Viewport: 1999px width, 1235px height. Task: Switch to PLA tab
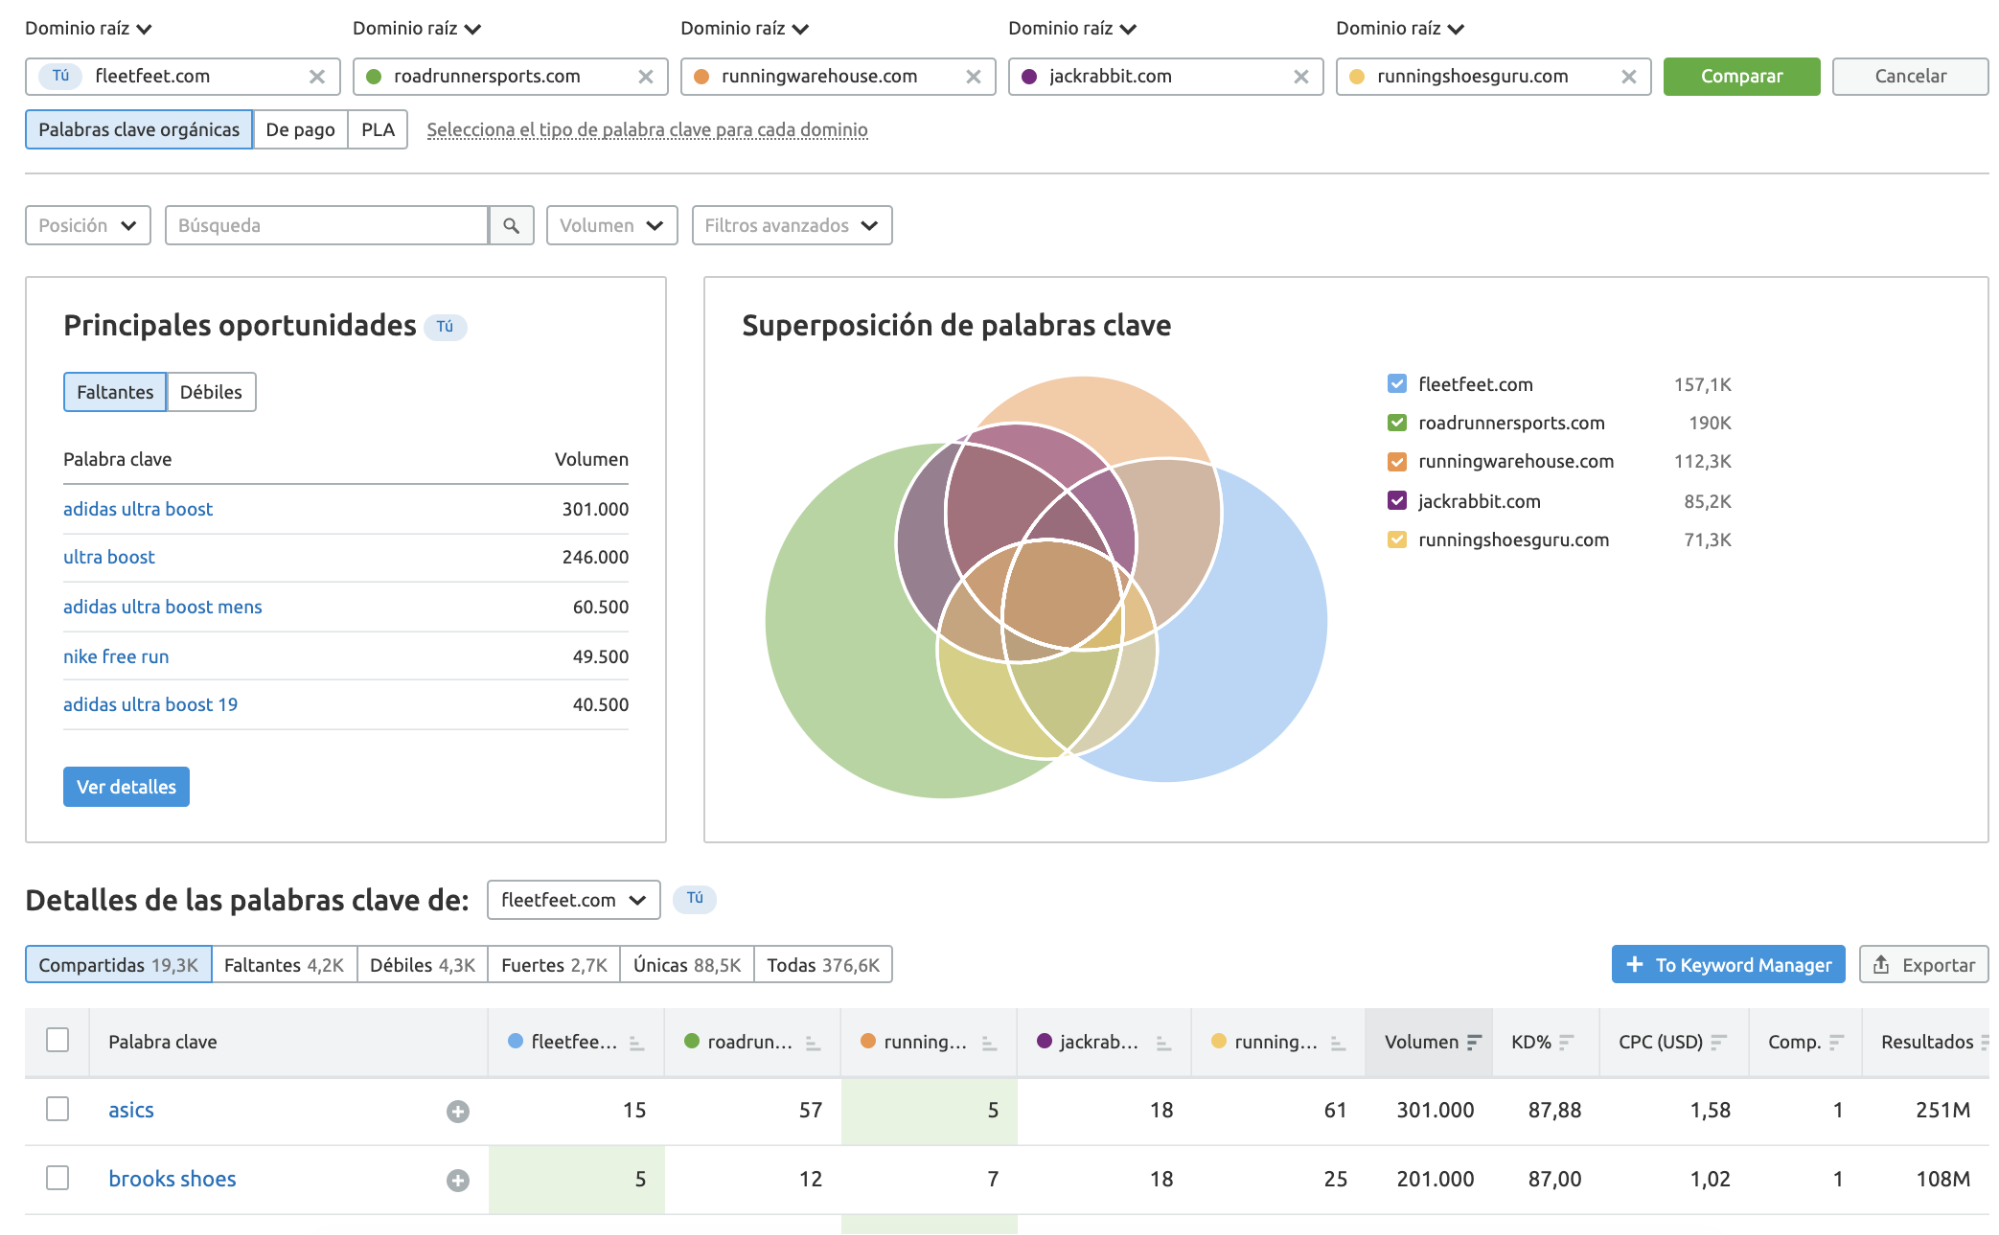click(378, 130)
